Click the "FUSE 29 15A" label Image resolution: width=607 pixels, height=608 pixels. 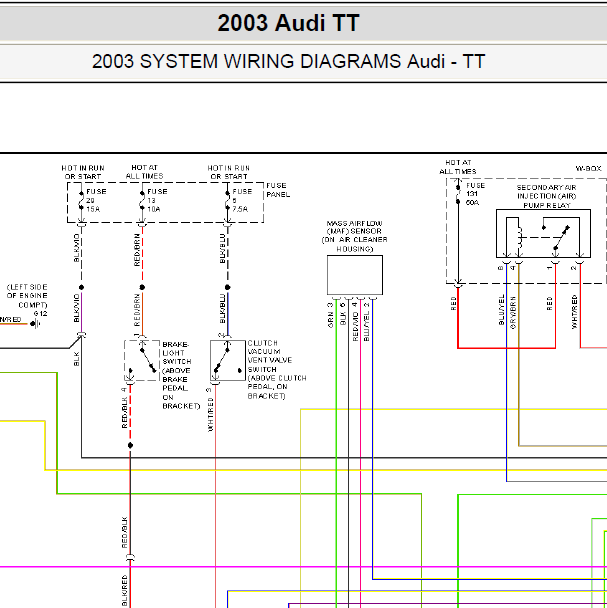click(96, 200)
